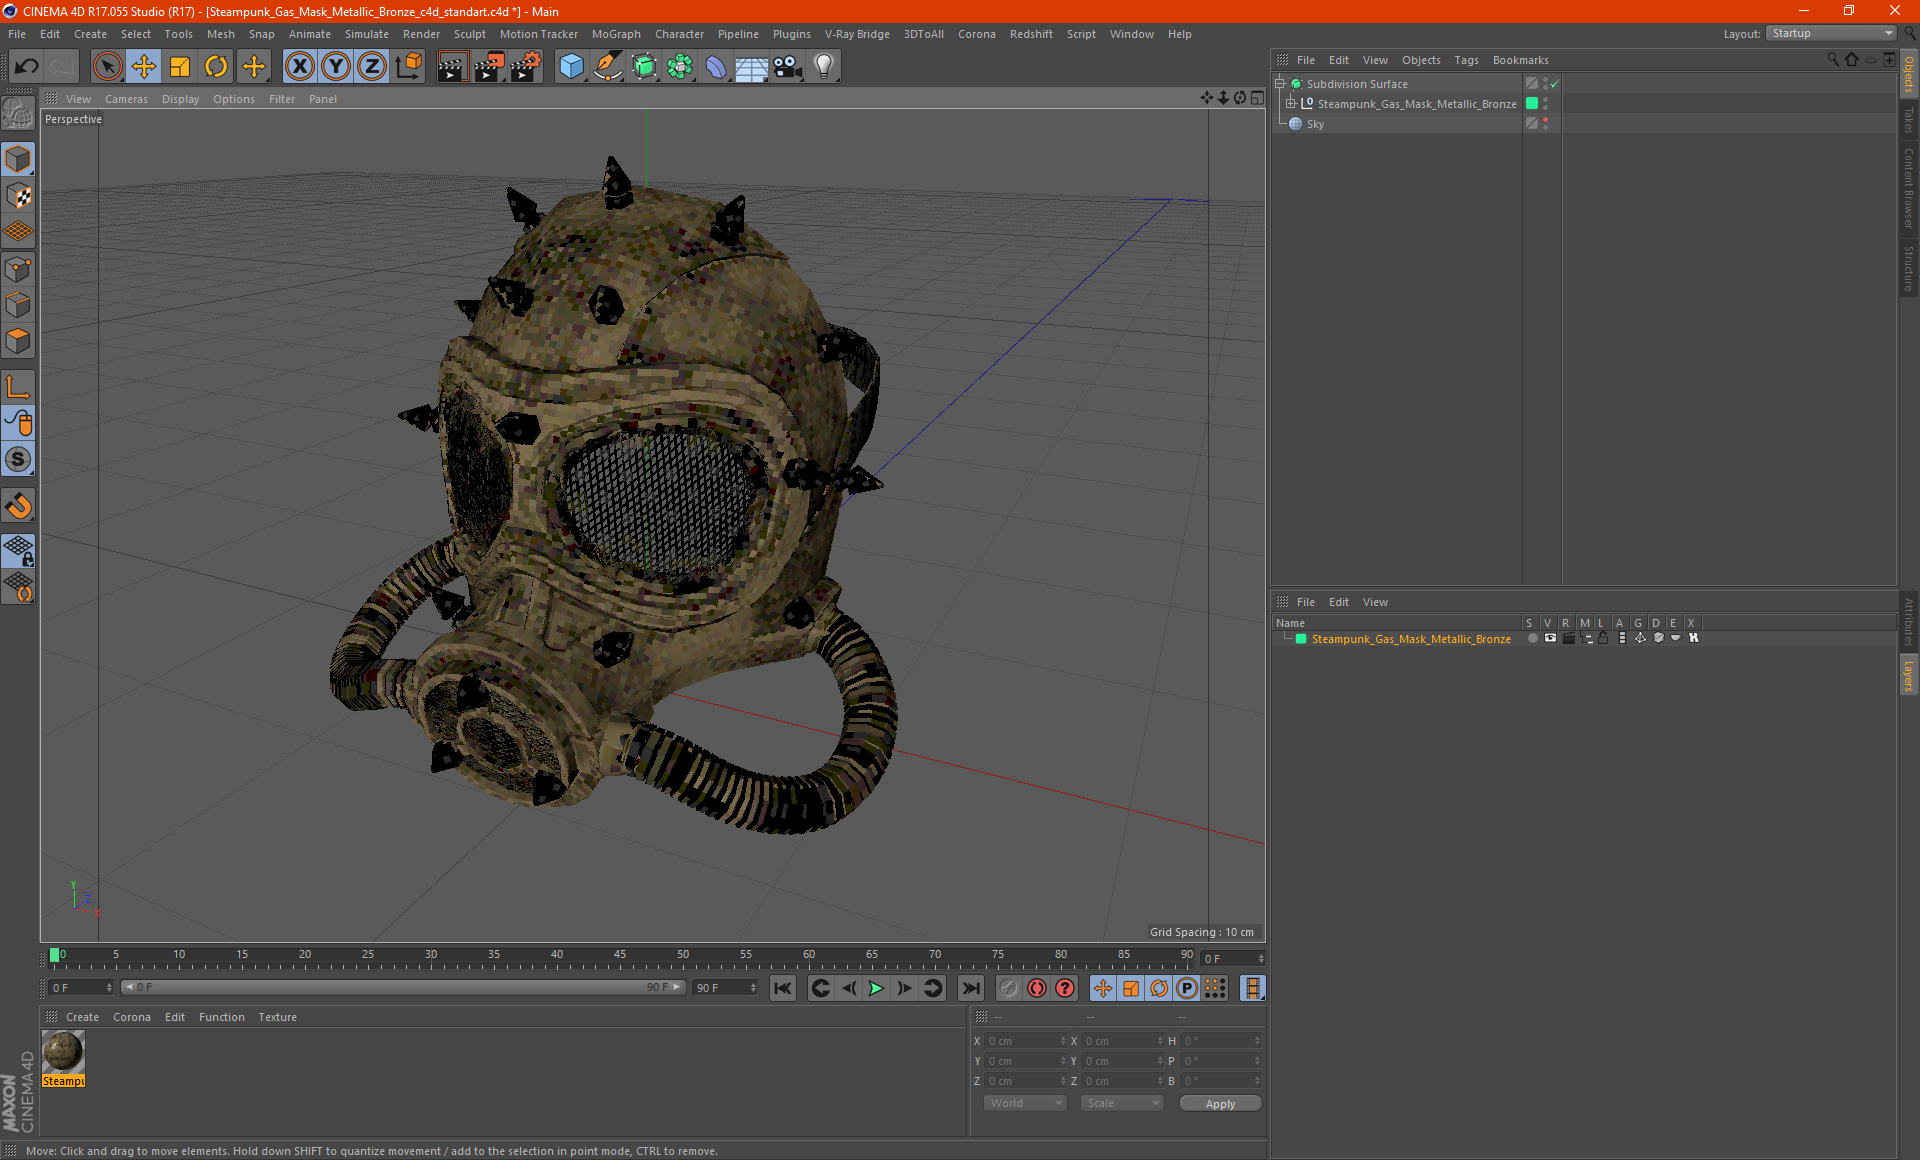The image size is (1920, 1160).
Task: Click Play Forward button
Action: pos(876,988)
